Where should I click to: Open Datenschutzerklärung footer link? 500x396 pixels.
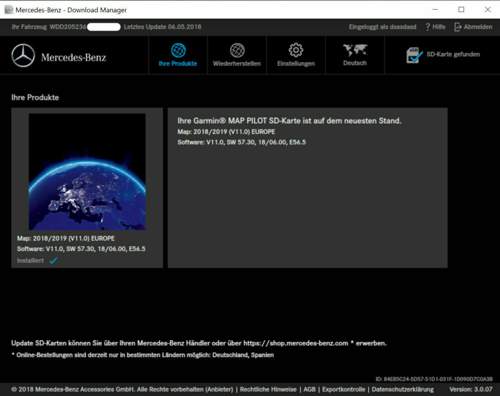pos(403,389)
